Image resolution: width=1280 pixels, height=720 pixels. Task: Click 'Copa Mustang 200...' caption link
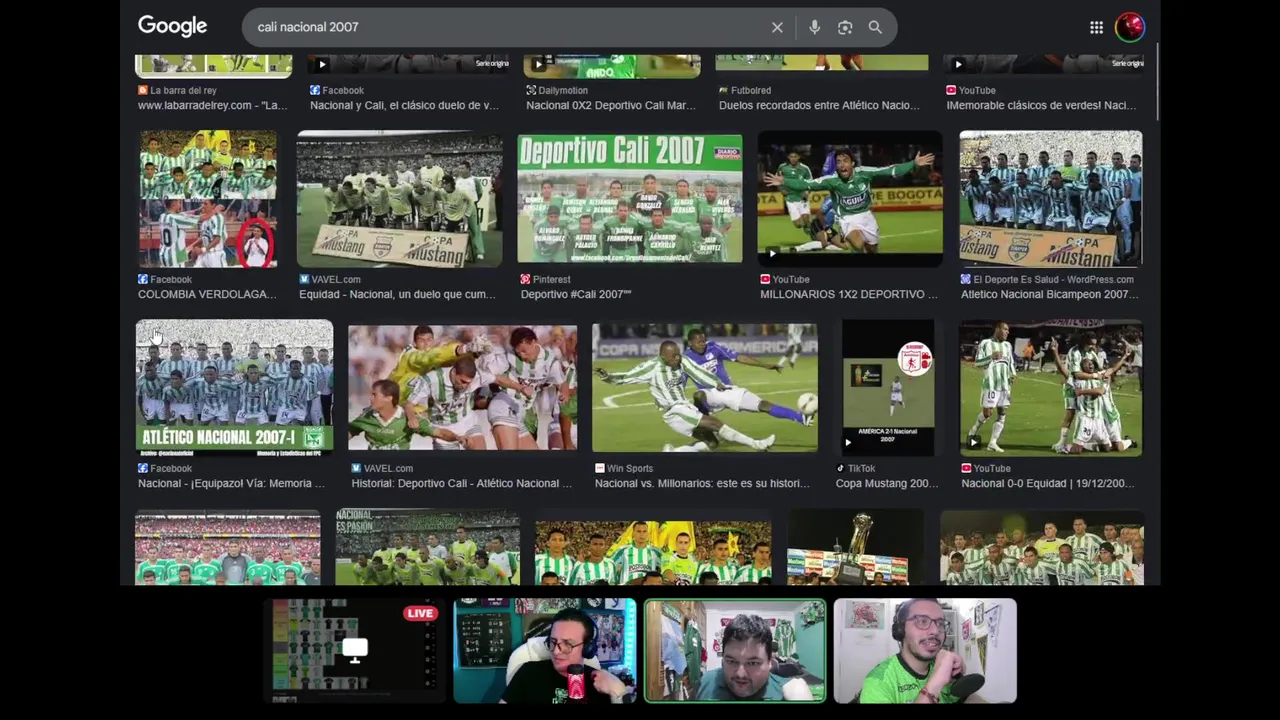coord(887,483)
